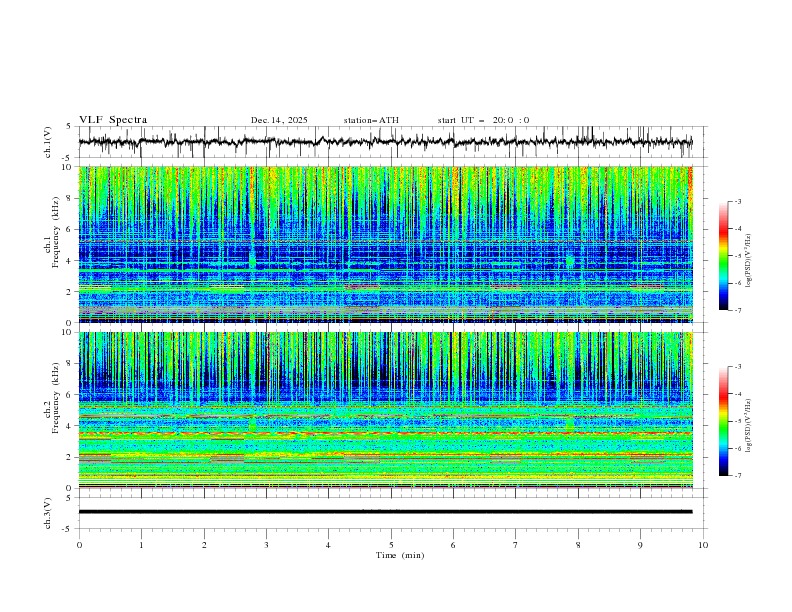
Task: Select the ch.1 spectrogram panel
Action: pos(386,244)
